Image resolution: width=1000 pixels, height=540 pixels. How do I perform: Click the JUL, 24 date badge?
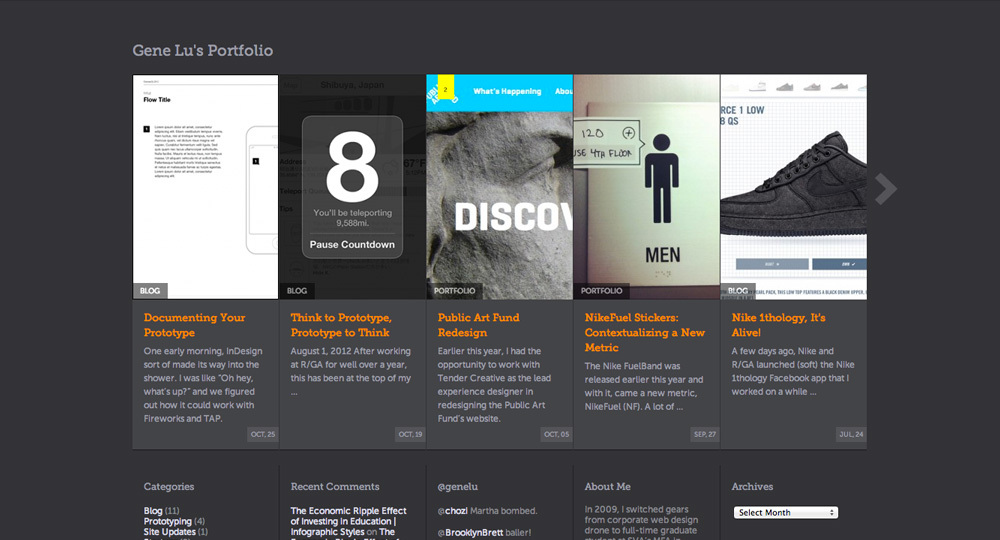click(x=851, y=434)
